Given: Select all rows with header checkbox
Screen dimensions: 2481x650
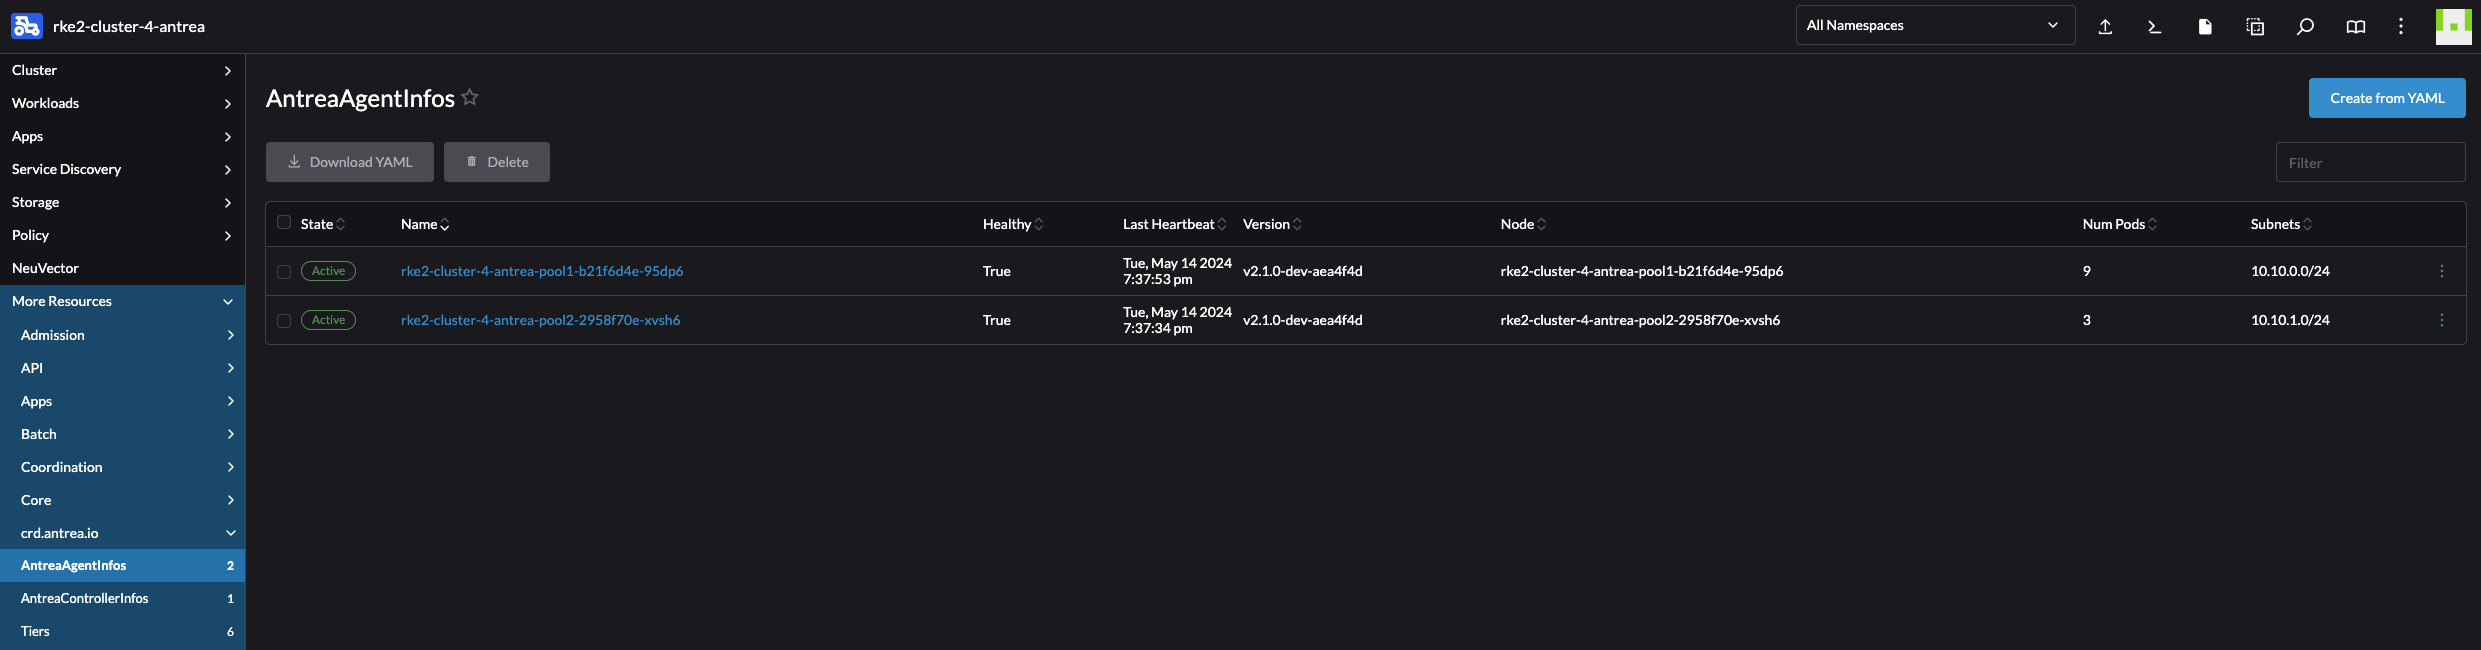Looking at the screenshot, I should click(x=284, y=222).
